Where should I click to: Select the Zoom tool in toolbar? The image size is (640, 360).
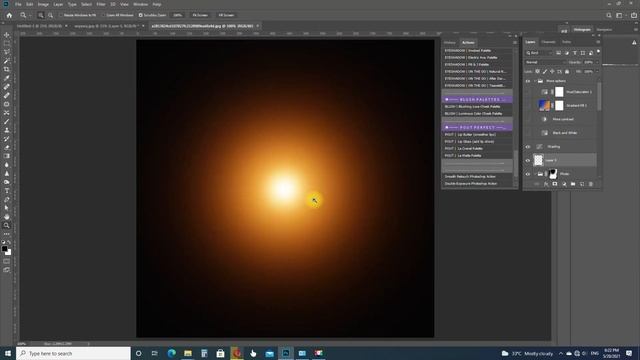(7, 225)
